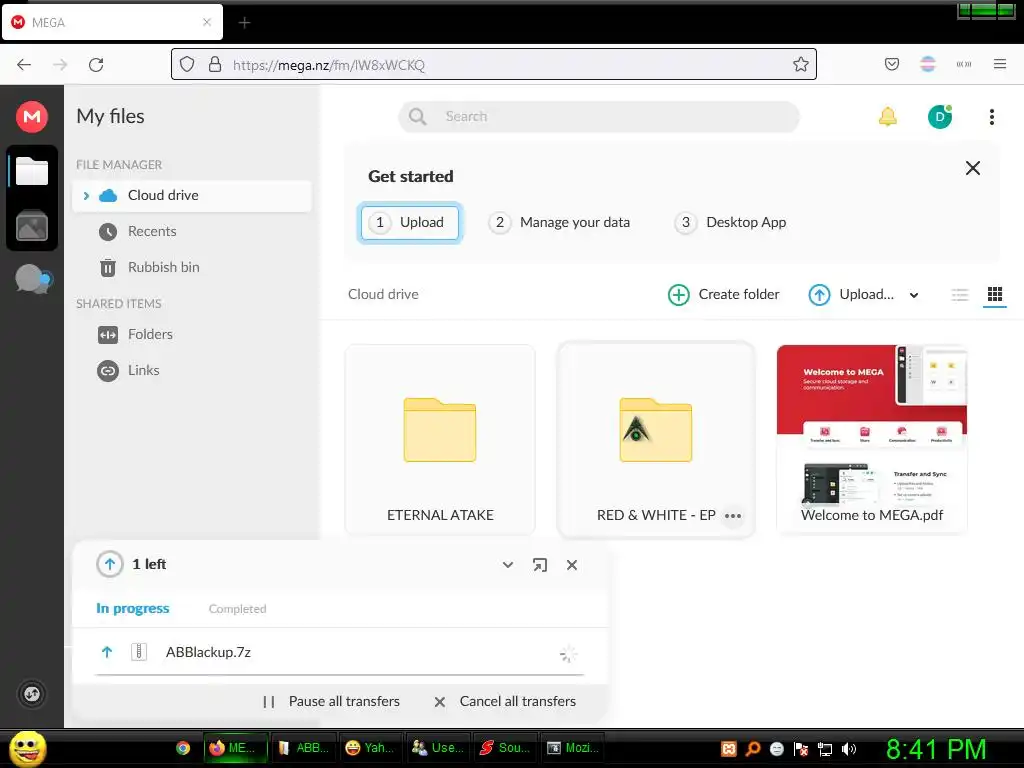
Task: Open Welcome to MEGA.pdf
Action: (x=872, y=439)
